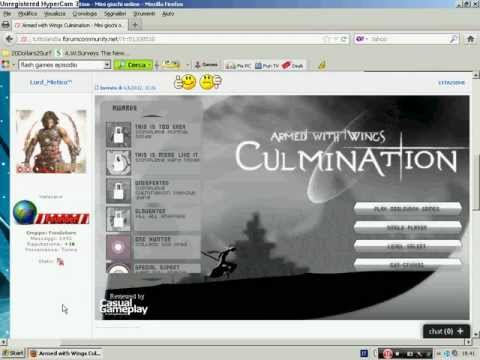480x360 pixels.
Task: Click the Single Player game button
Action: coord(407,228)
